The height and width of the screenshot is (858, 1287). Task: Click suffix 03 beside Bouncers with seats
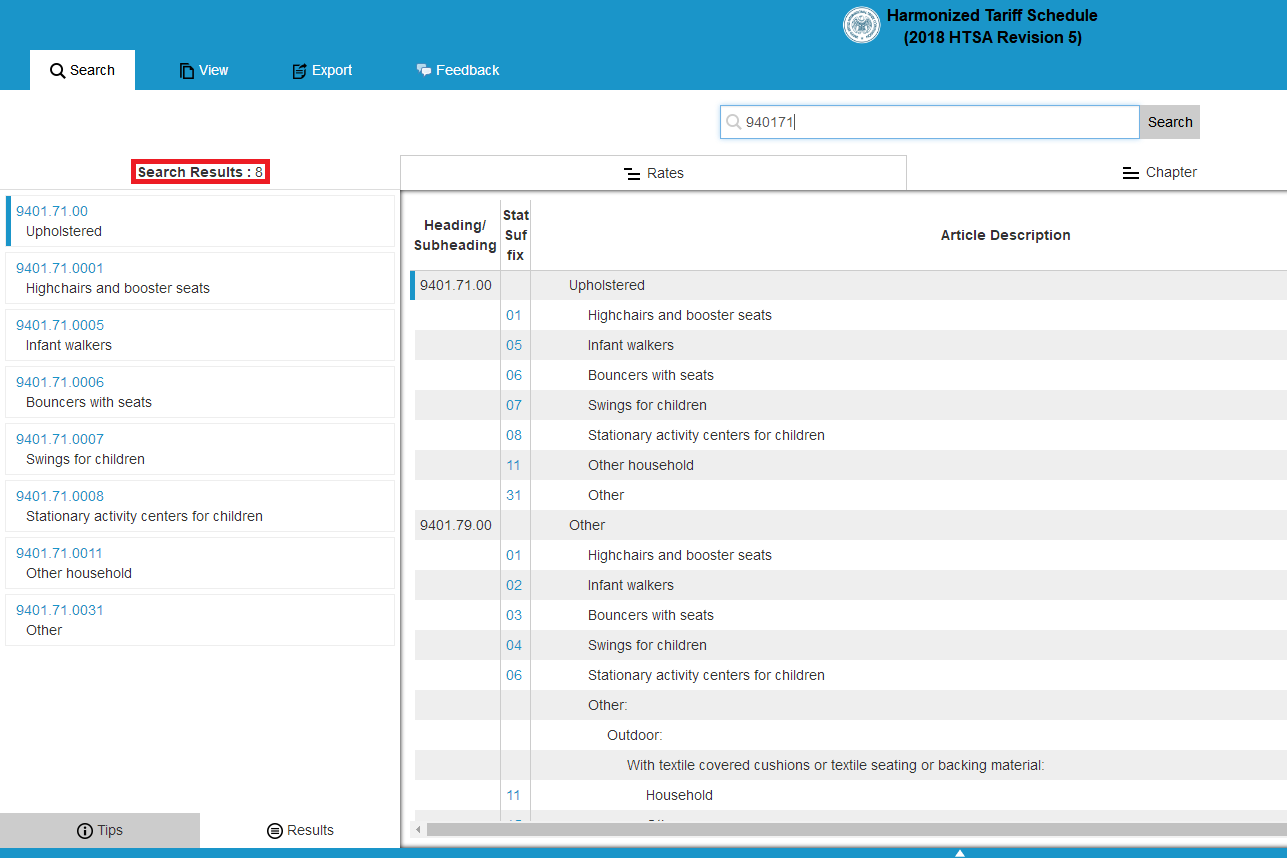[514, 615]
